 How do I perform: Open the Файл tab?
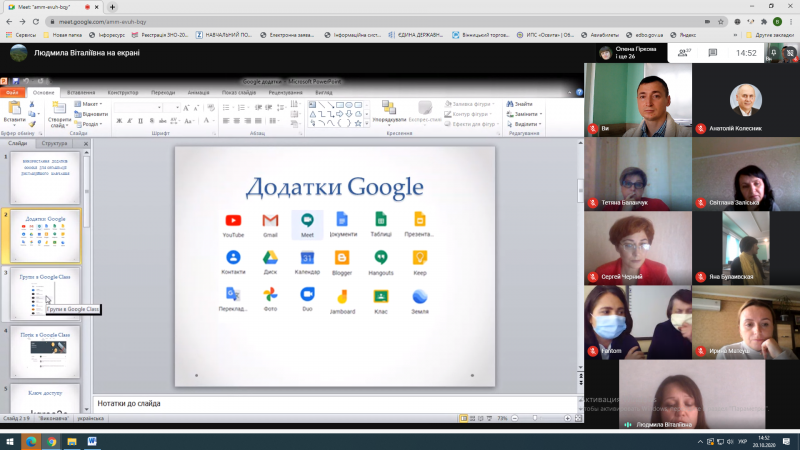12,92
